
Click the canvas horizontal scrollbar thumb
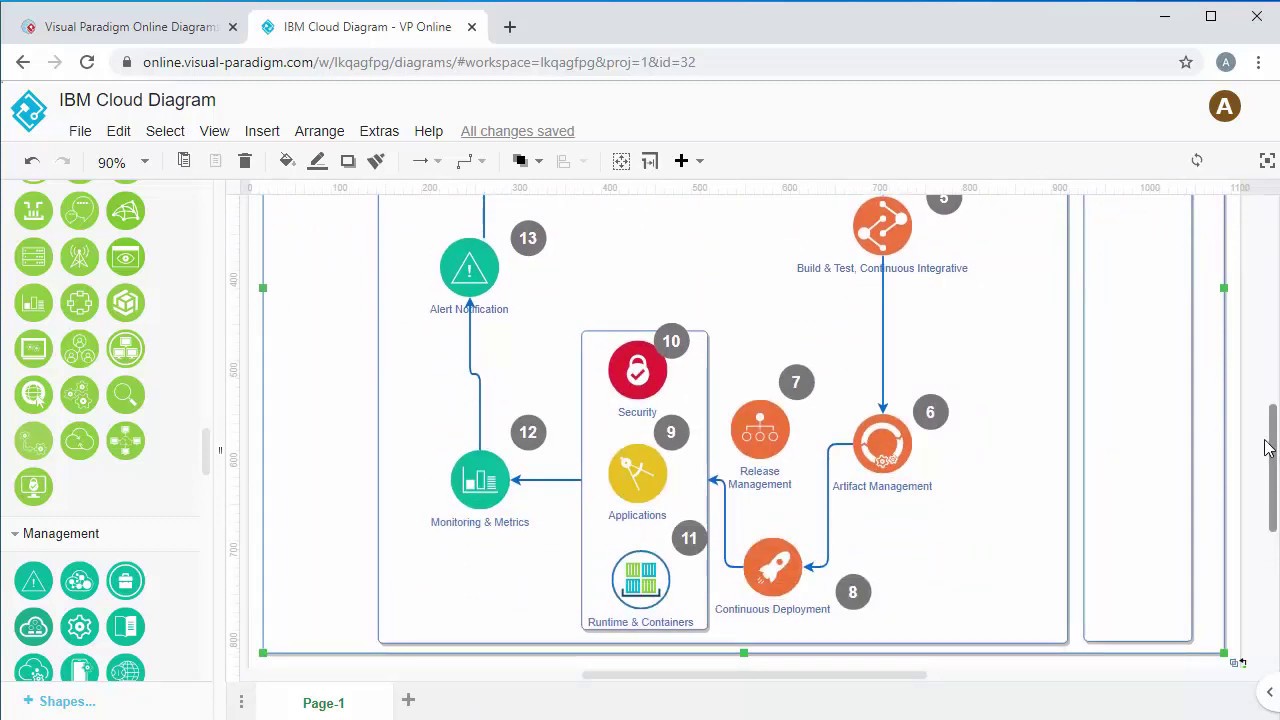pos(754,675)
